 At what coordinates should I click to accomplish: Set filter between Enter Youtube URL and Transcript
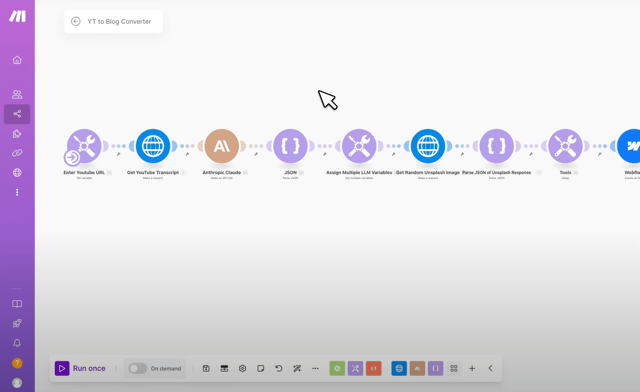[x=119, y=154]
